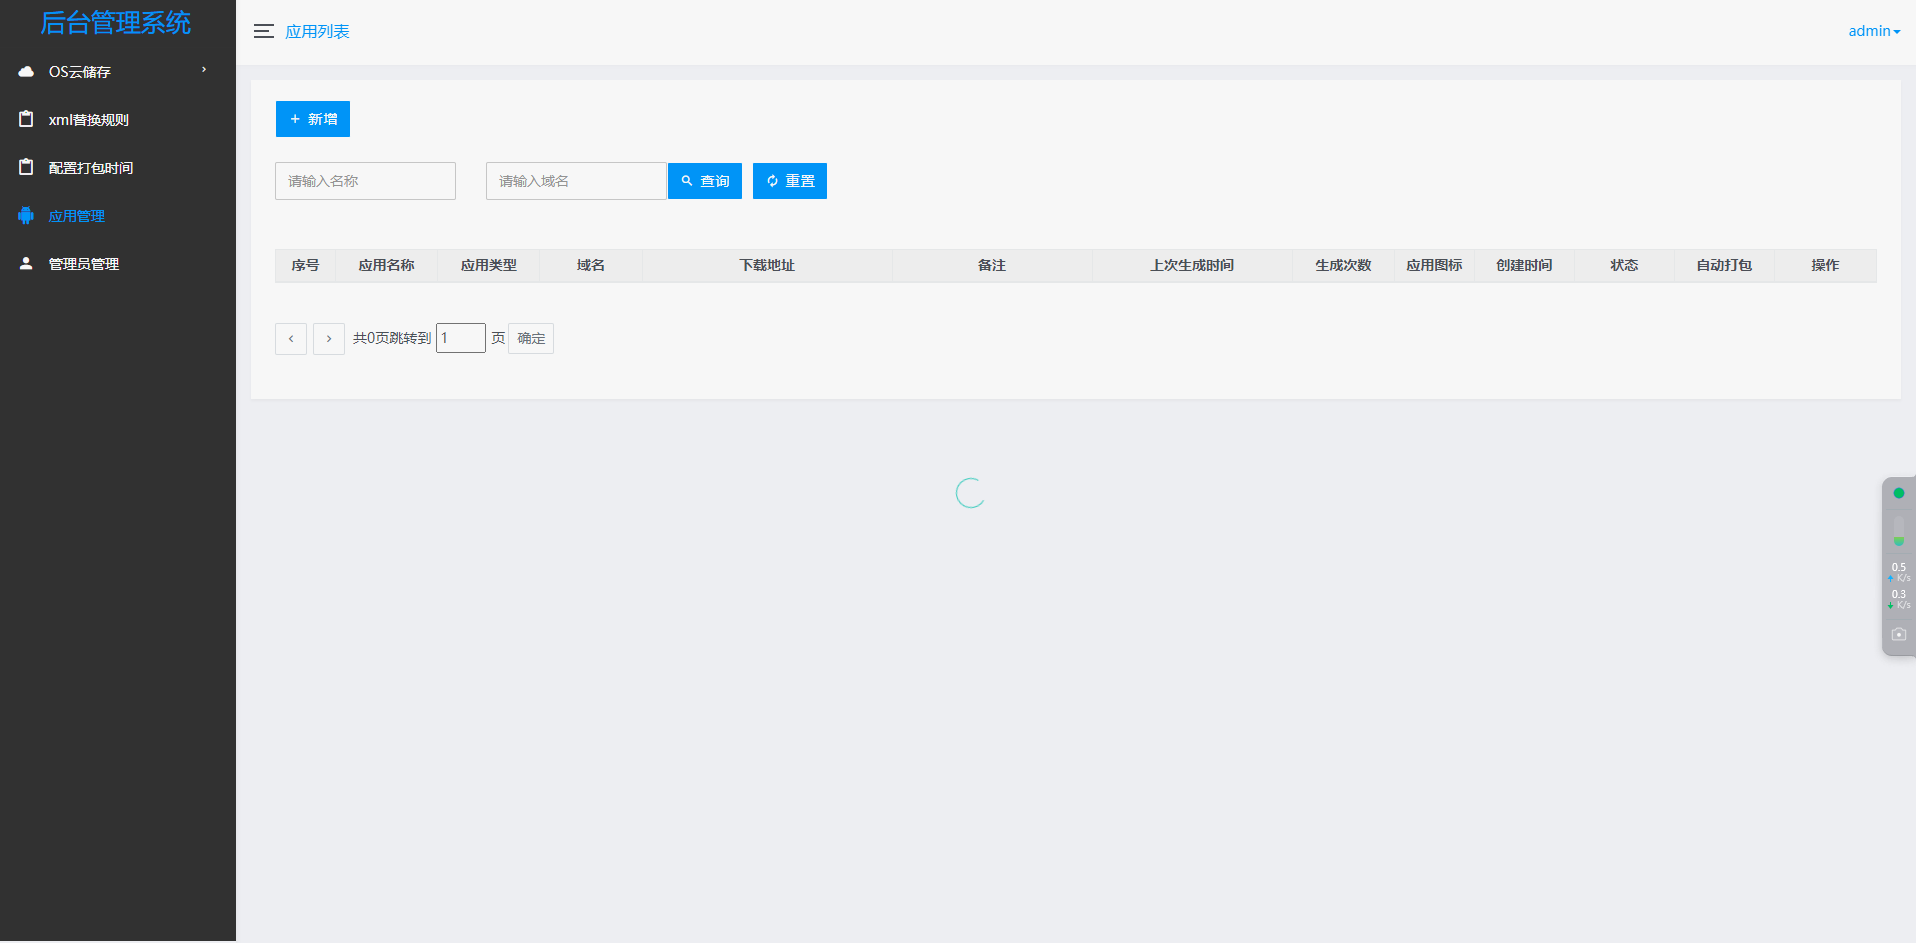Adjust the vertical capsule slider in side panel
The height and width of the screenshot is (943, 1916).
1899,530
